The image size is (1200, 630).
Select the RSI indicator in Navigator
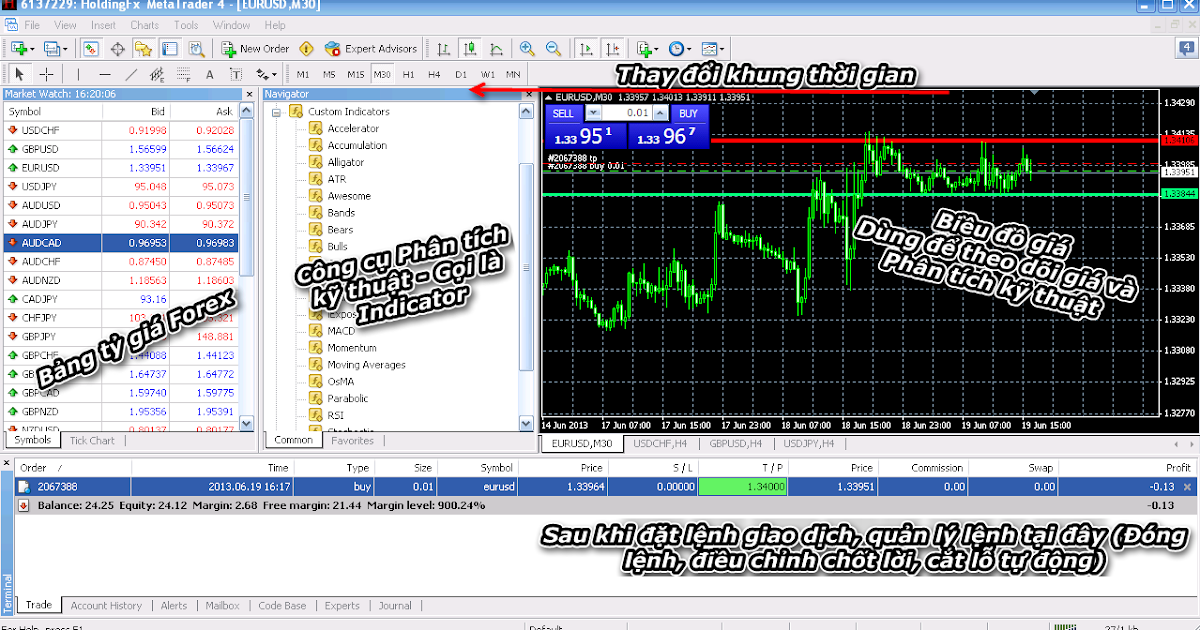pyautogui.click(x=336, y=415)
